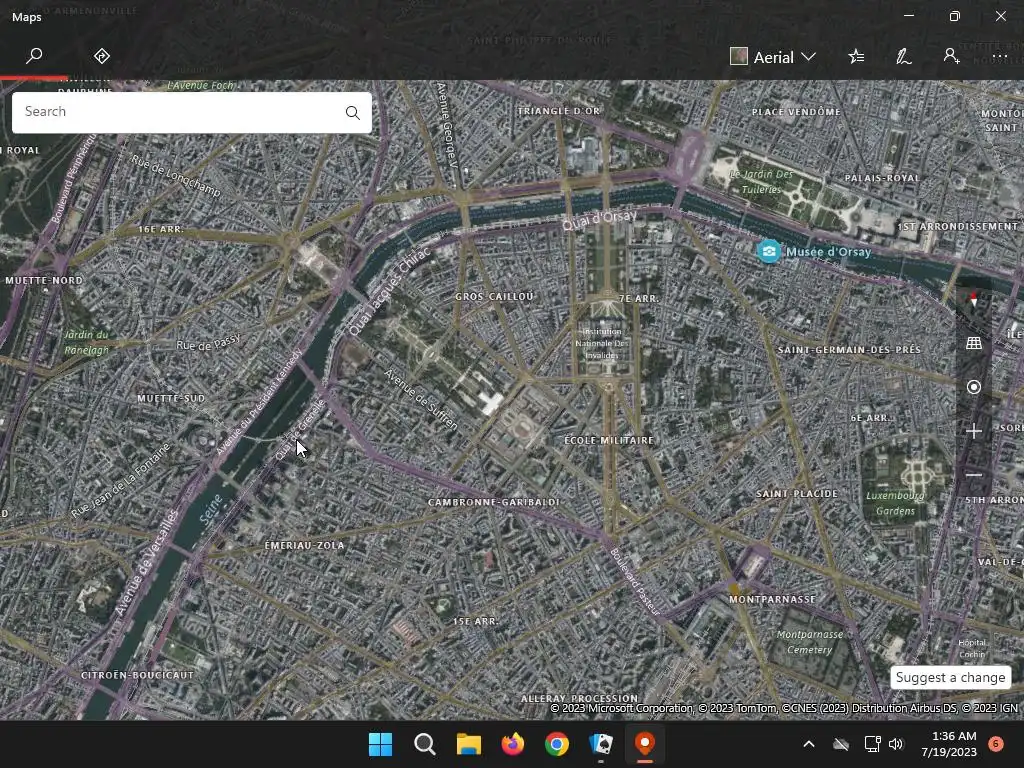Expand the system tray hidden icons chevron
1024x768 pixels.
tap(808, 744)
